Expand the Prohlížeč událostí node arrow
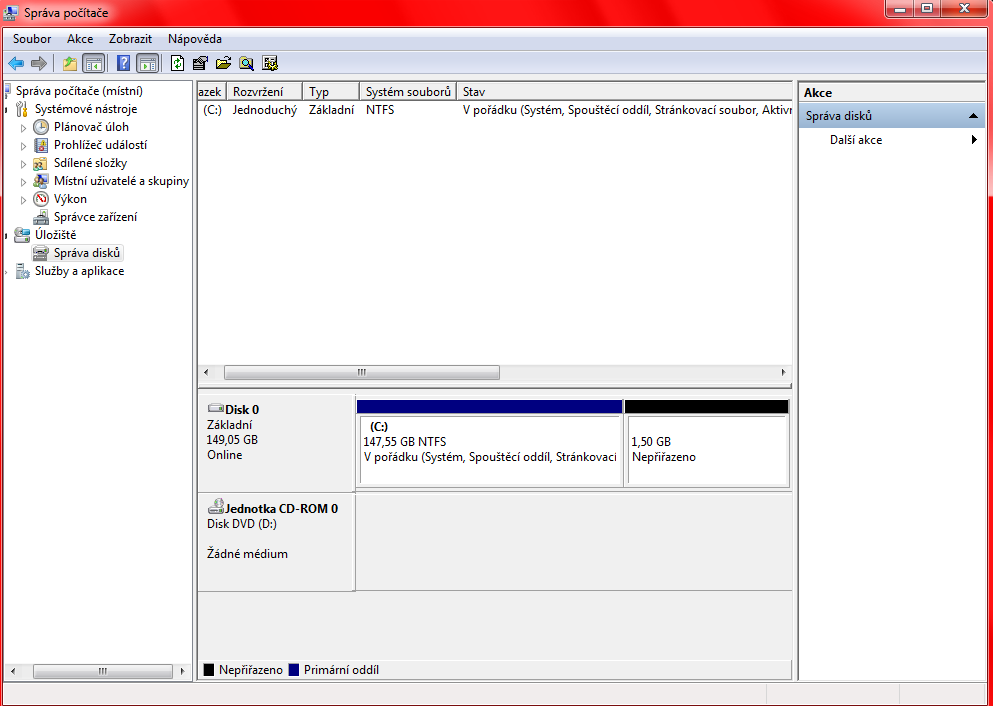This screenshot has height=706, width=993. 24,146
